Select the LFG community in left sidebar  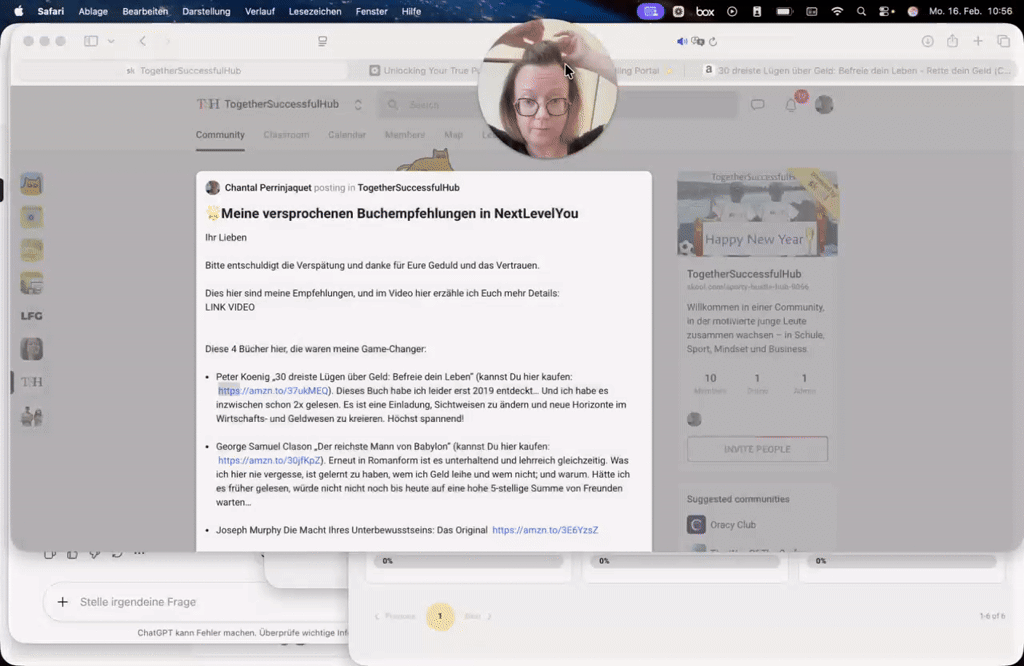(x=32, y=315)
